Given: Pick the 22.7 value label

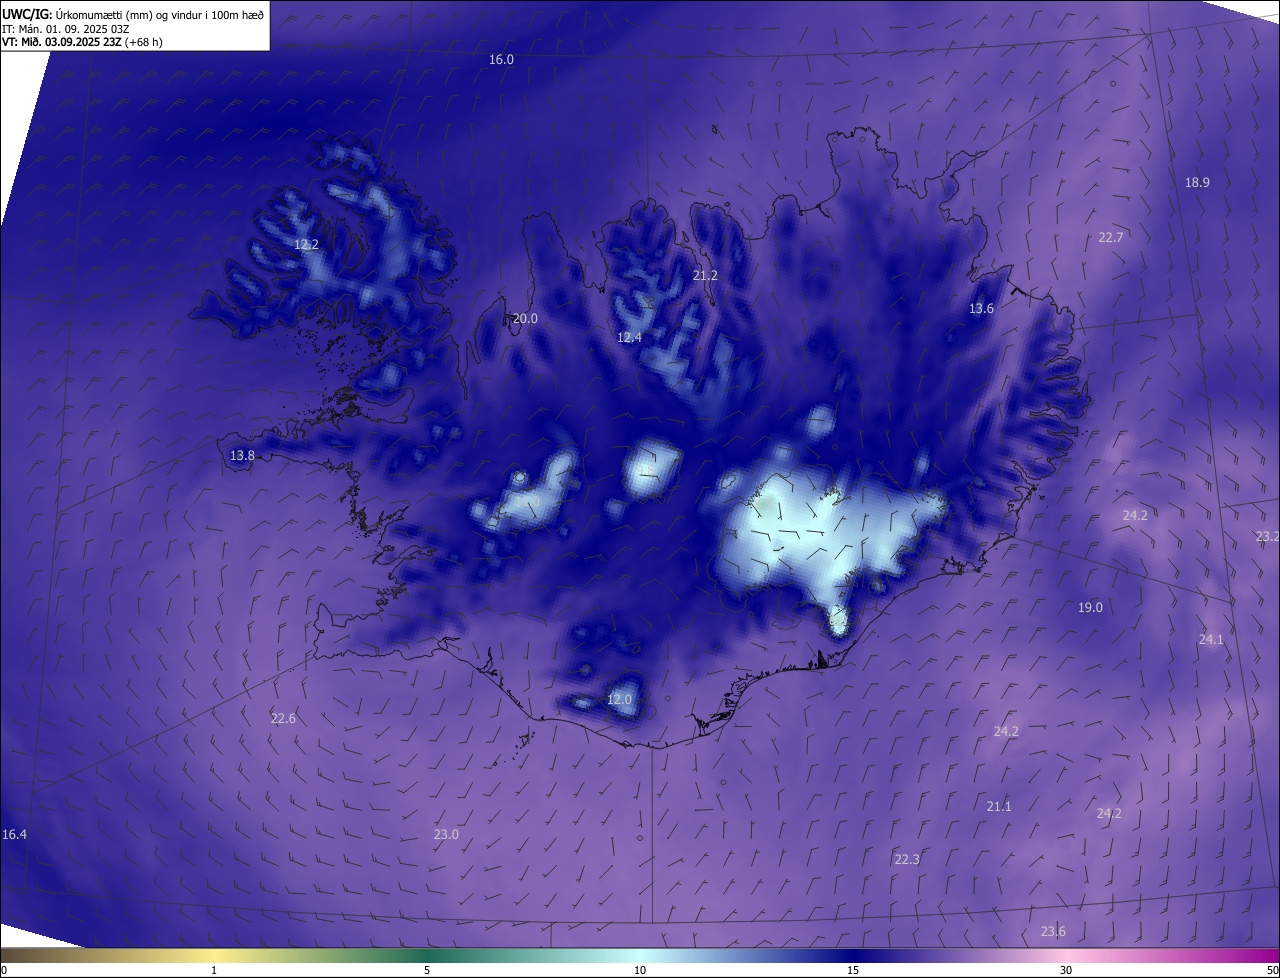Looking at the screenshot, I should click(x=1110, y=238).
